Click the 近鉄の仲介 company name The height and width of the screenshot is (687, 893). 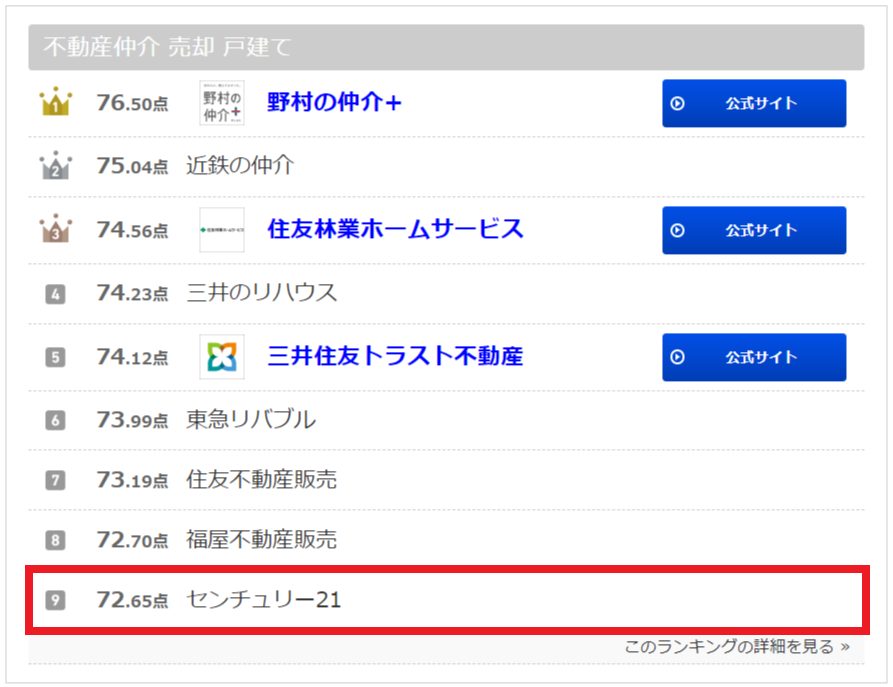[240, 165]
